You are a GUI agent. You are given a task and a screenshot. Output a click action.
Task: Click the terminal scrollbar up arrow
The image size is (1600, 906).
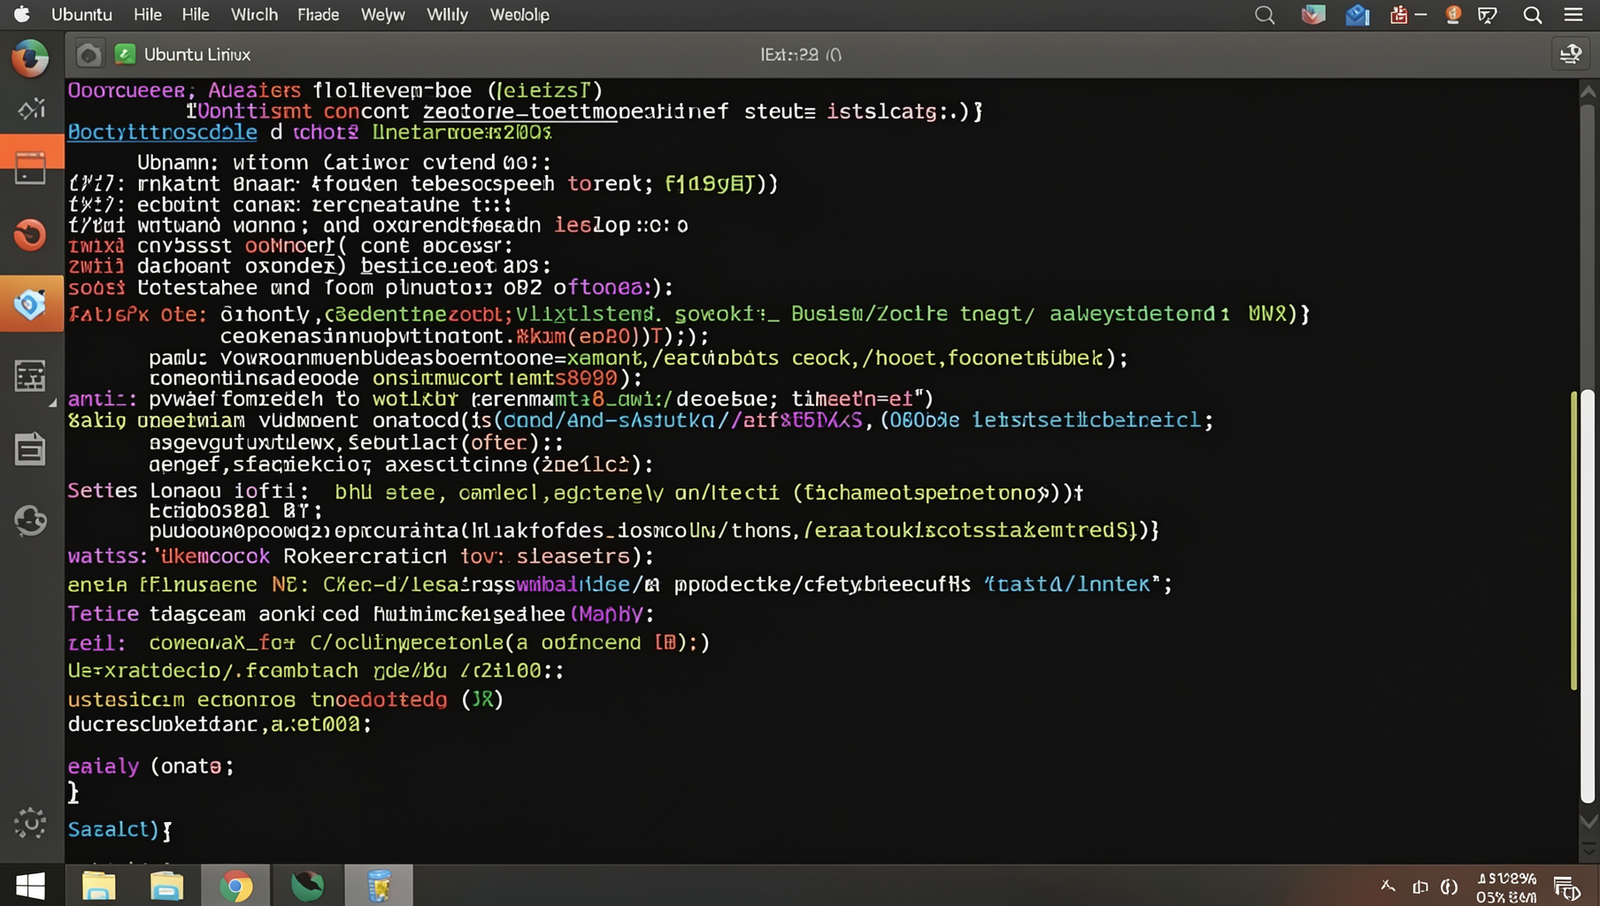pos(1587,91)
